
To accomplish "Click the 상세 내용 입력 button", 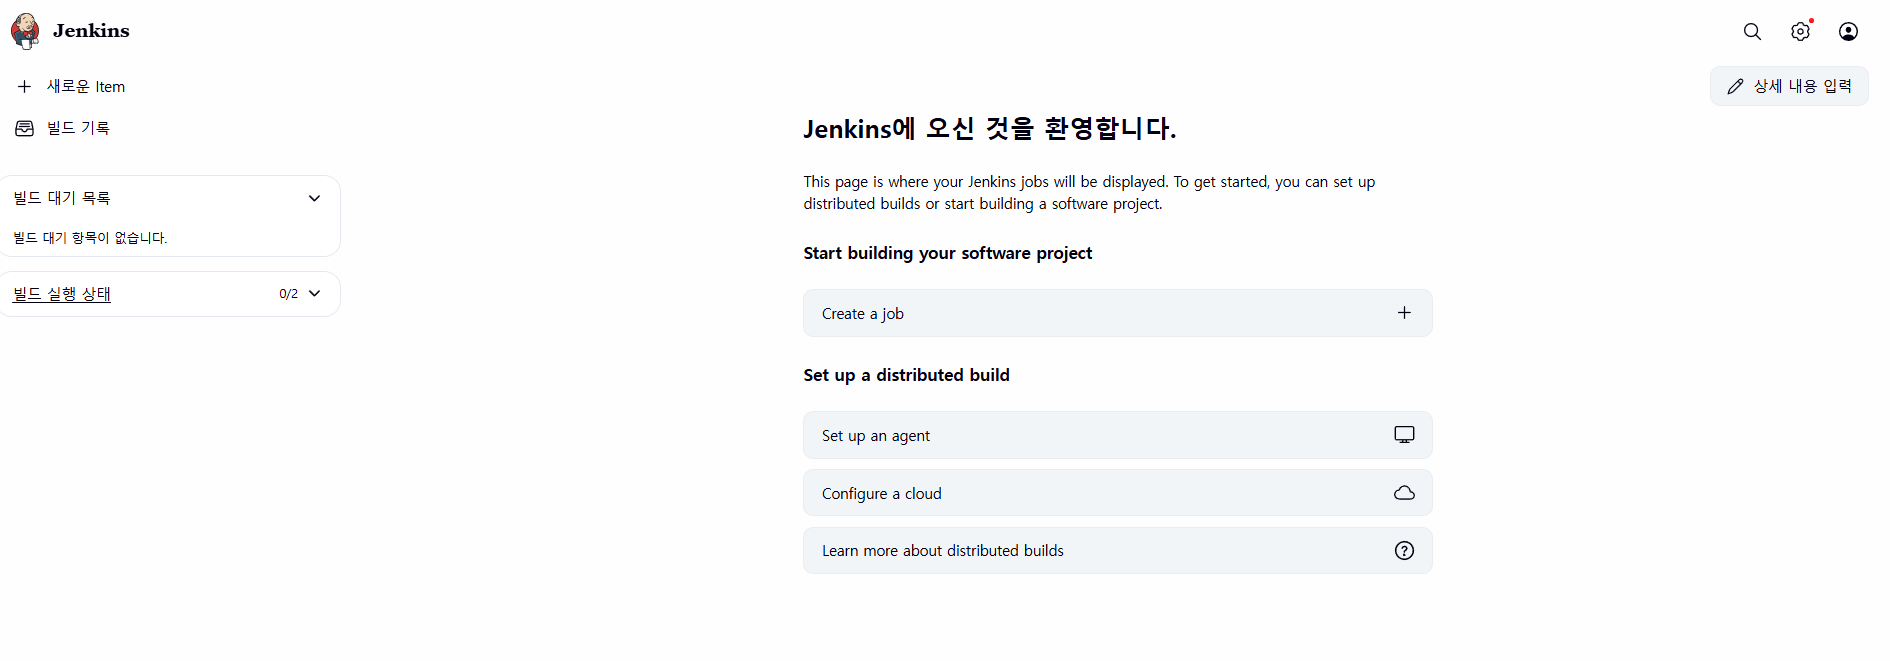I will [x=1789, y=86].
